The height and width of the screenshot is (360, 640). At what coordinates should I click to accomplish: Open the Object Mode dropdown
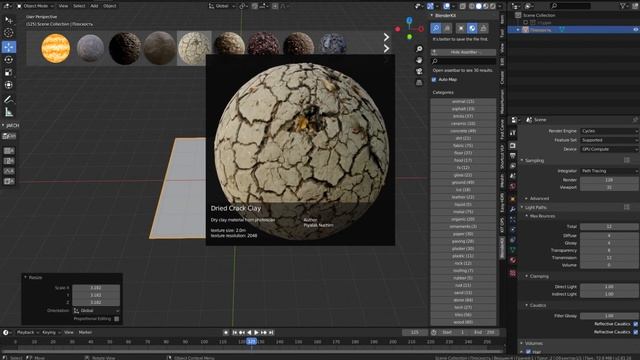click(x=35, y=6)
